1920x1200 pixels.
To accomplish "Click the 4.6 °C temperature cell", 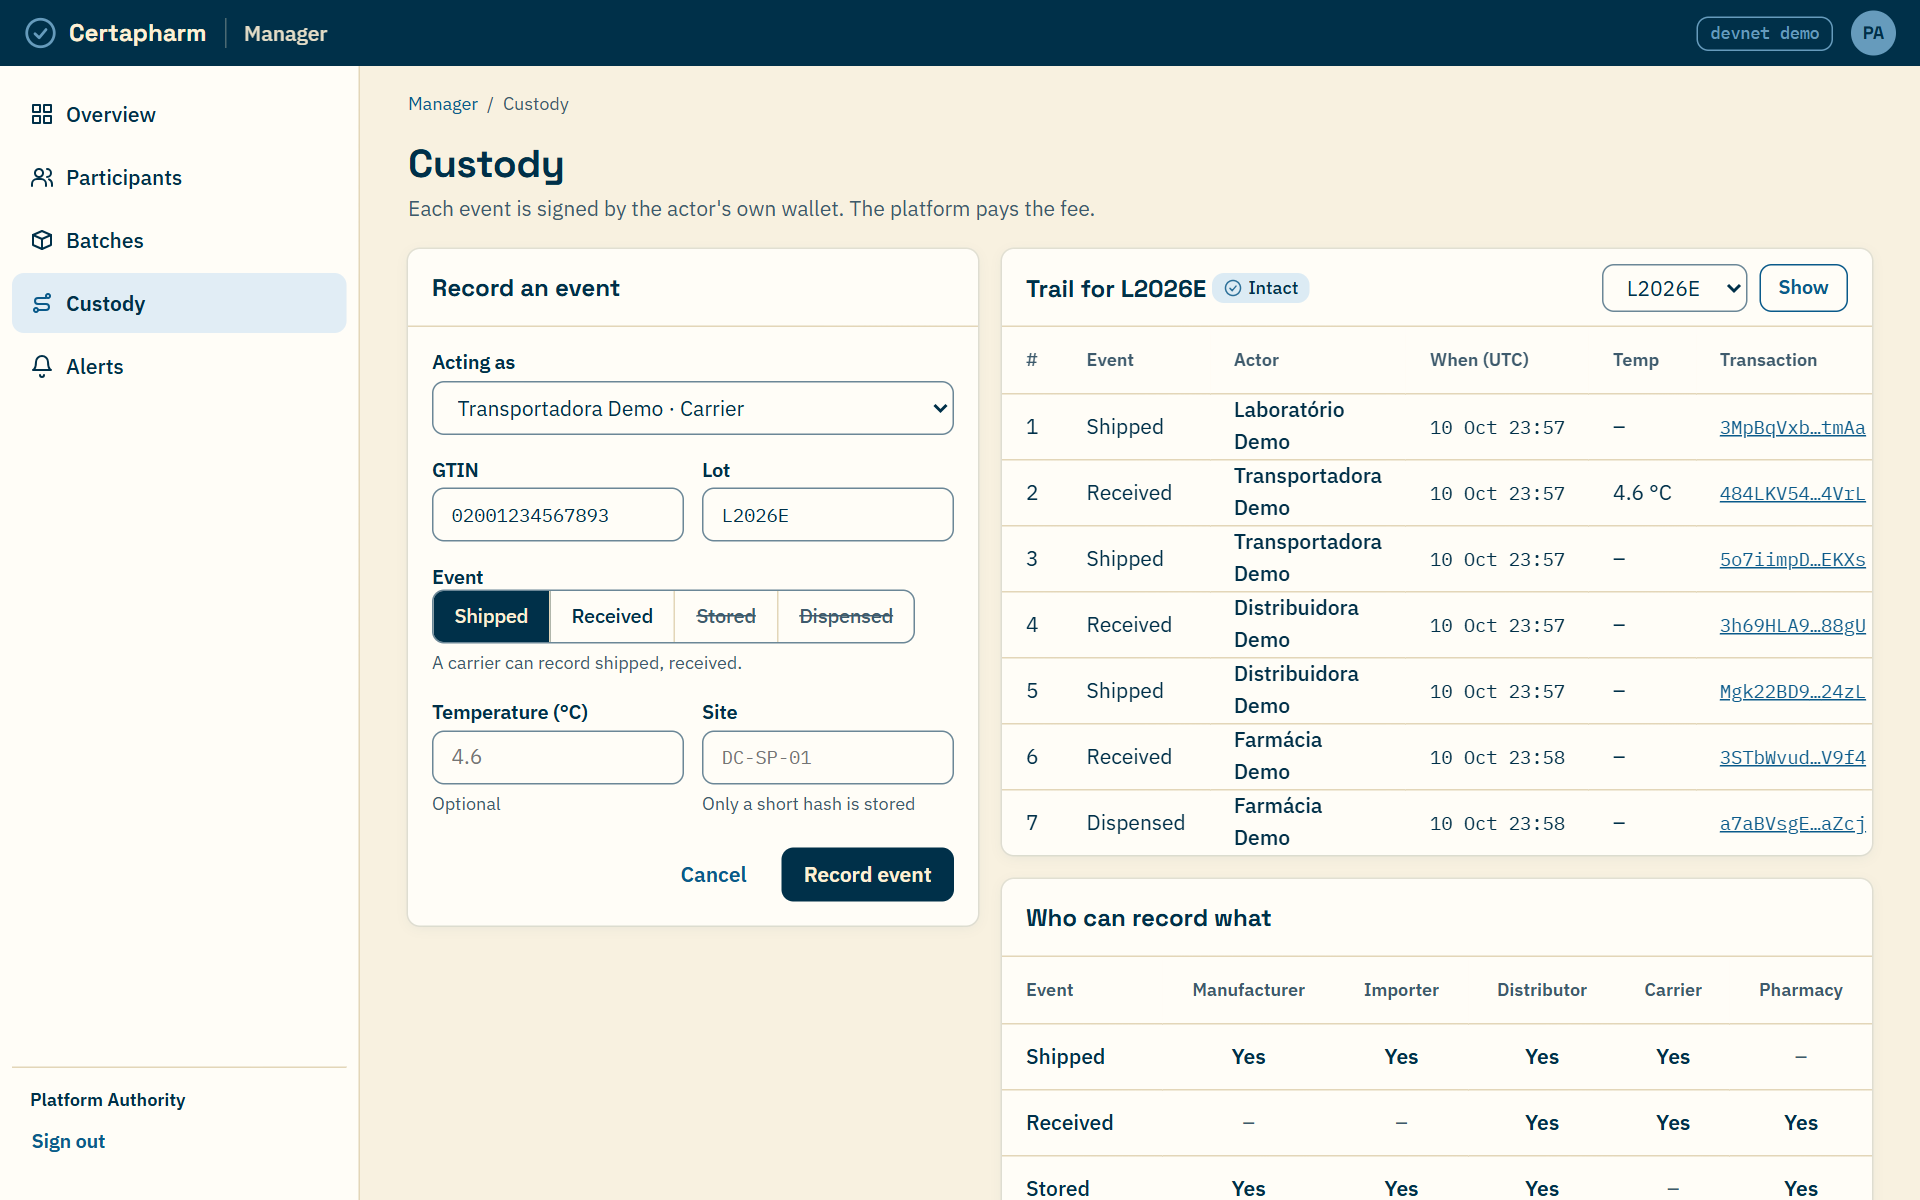I will tap(1642, 493).
